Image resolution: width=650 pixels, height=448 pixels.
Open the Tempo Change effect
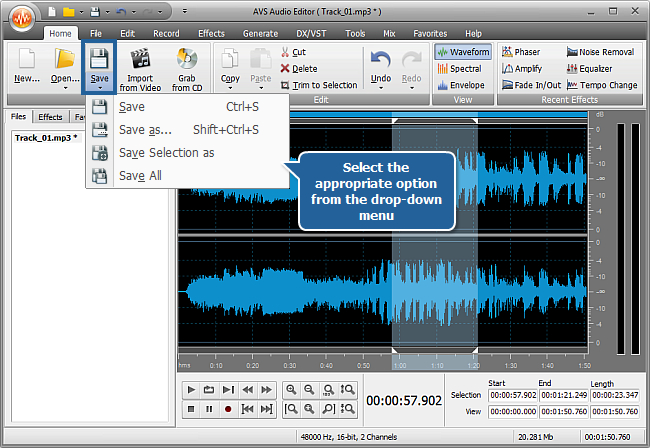tap(602, 85)
